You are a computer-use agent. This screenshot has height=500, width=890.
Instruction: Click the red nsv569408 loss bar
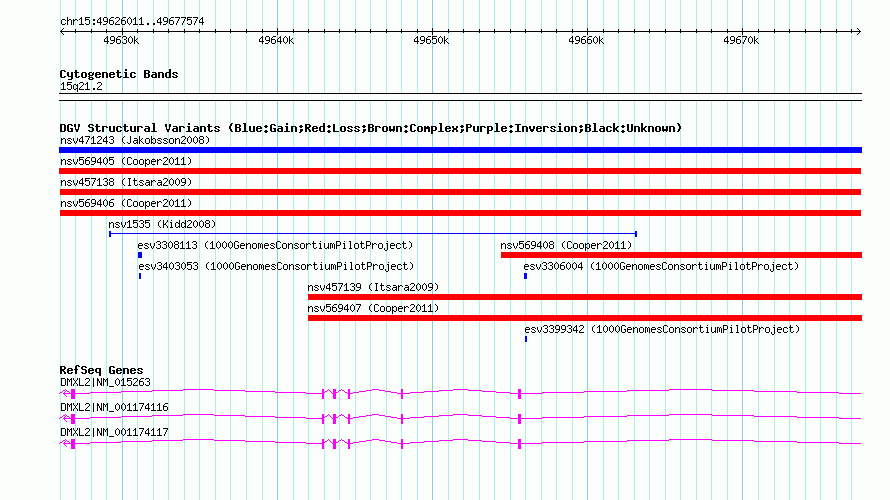[681, 255]
